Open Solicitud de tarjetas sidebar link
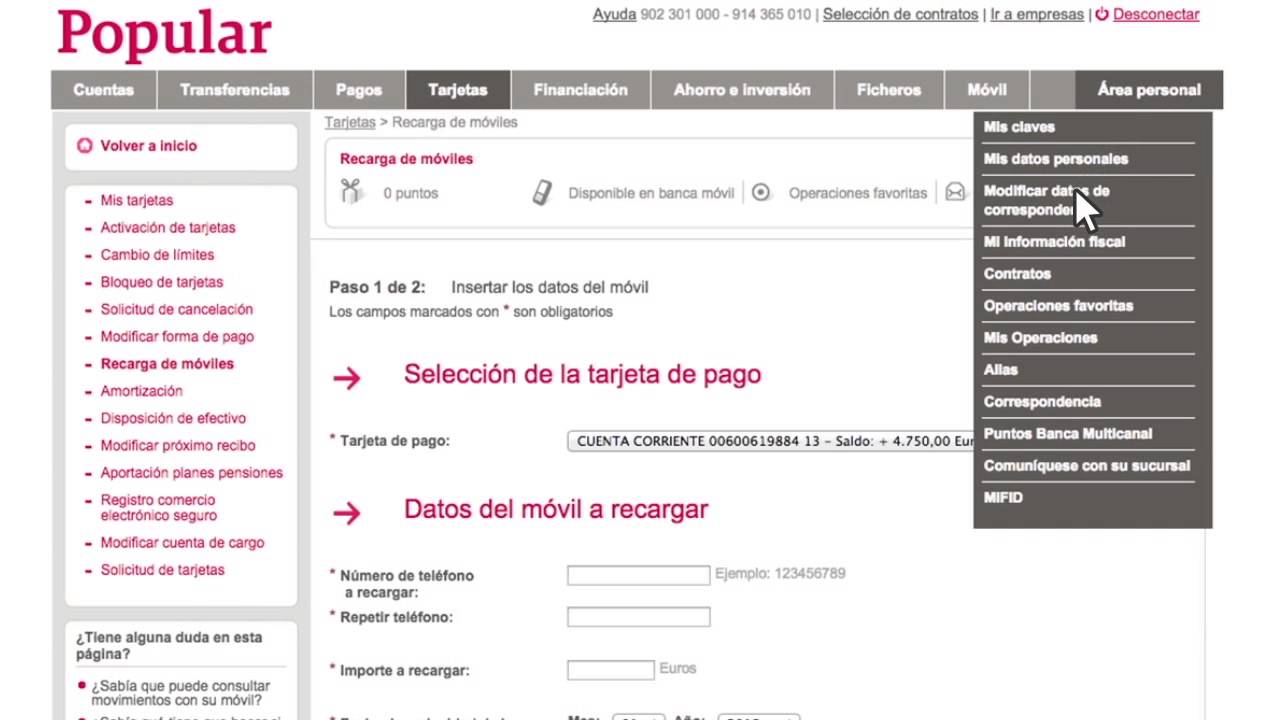The width and height of the screenshot is (1280, 720). click(x=163, y=570)
